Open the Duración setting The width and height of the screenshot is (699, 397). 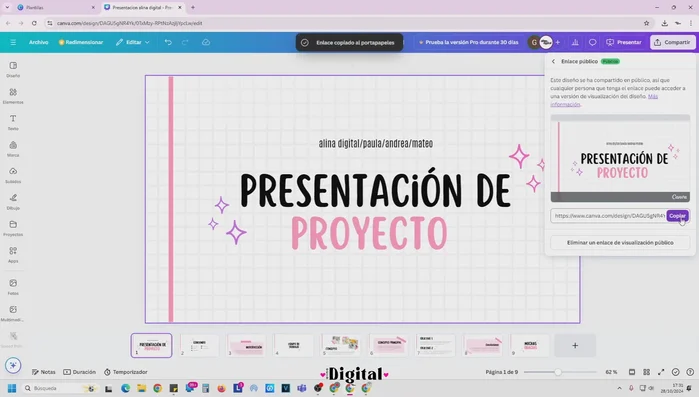(79, 372)
